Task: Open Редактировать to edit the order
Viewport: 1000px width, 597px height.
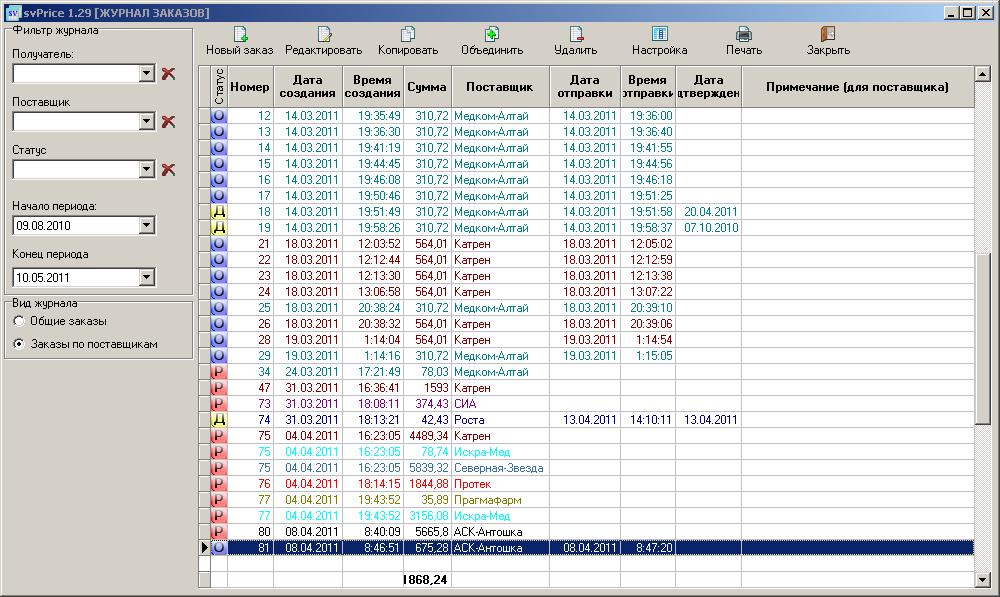Action: (323, 35)
